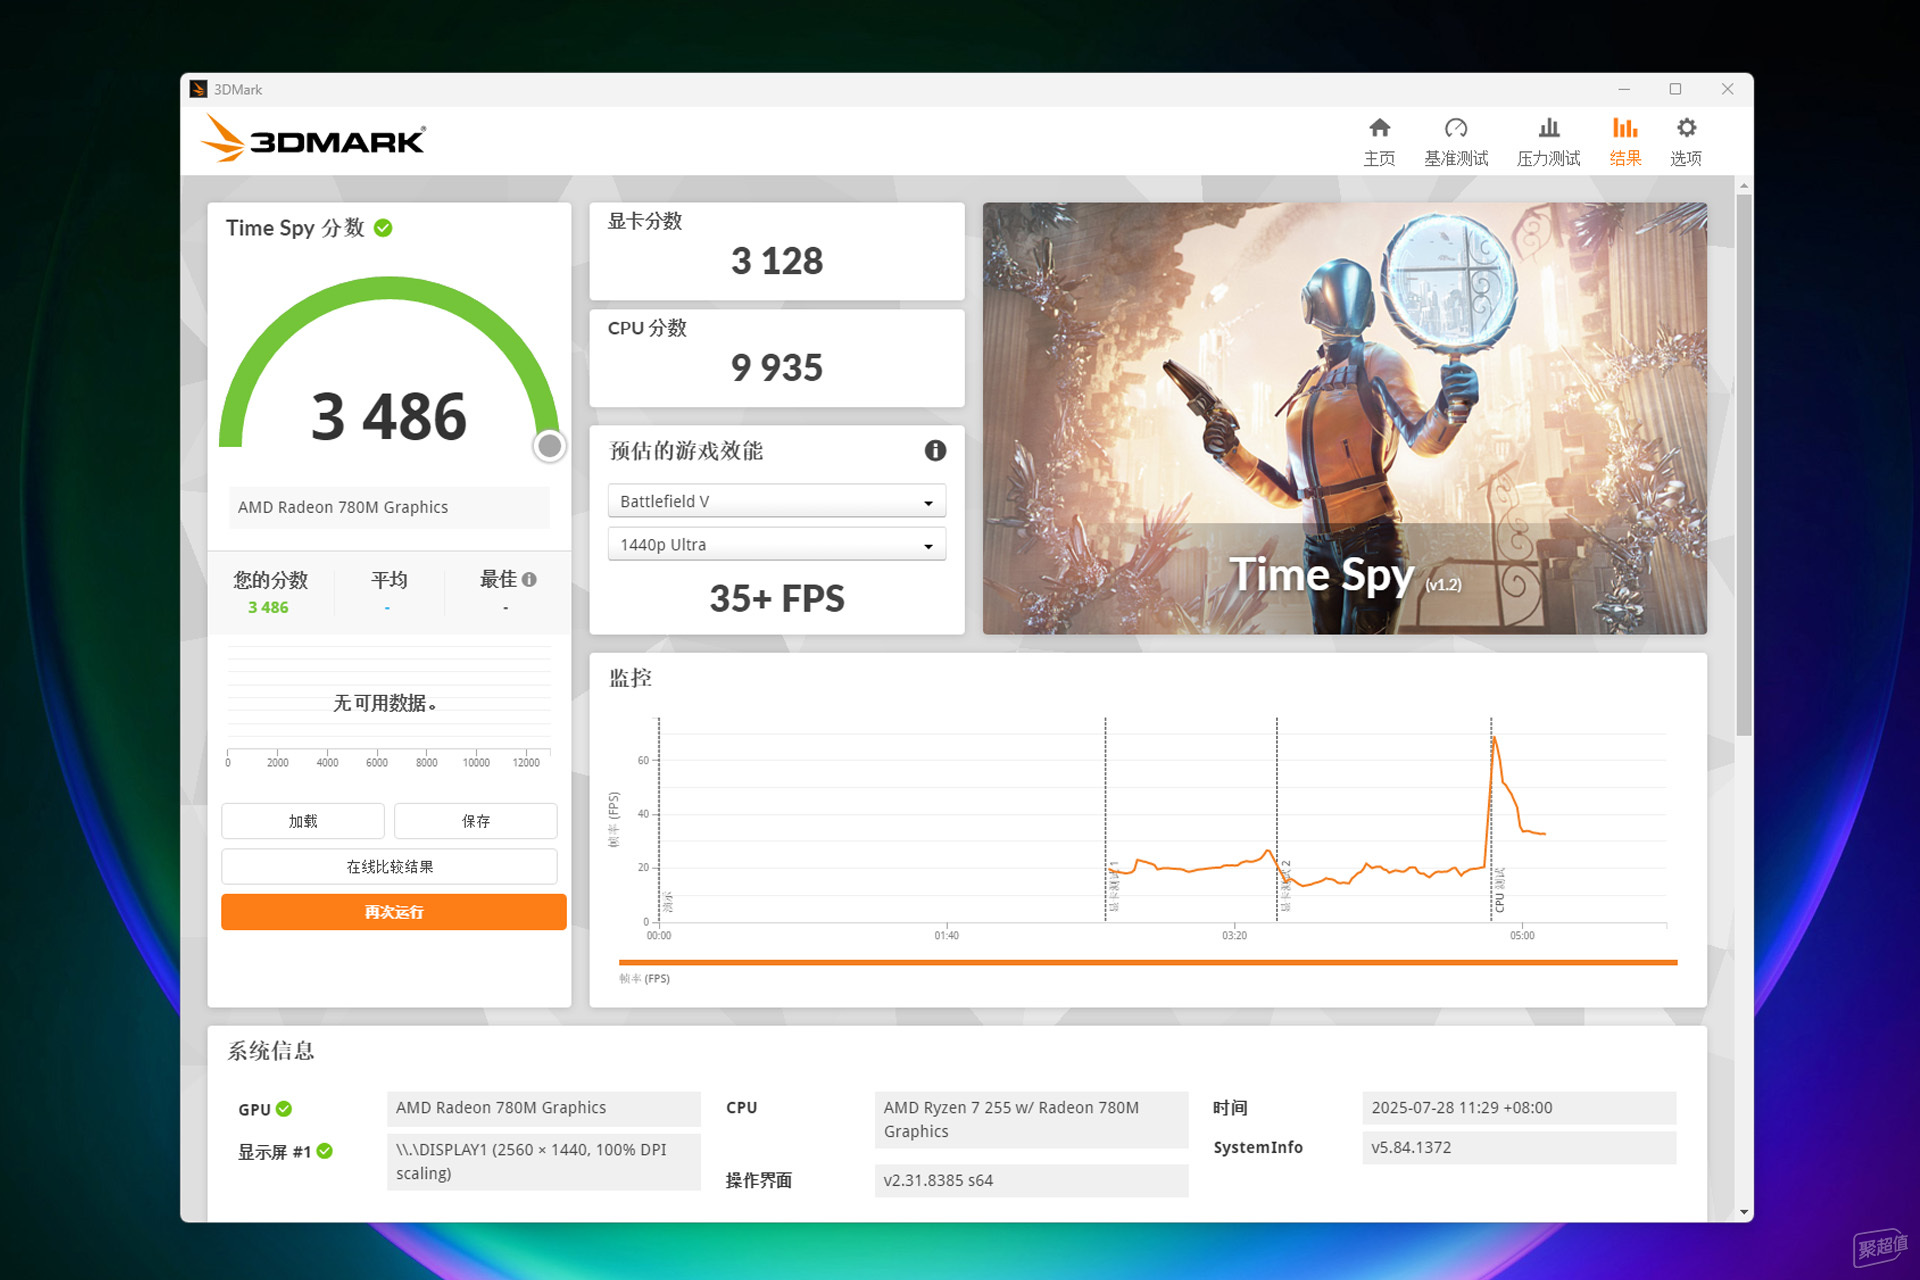Screen dimensions: 1920x1280
Task: Click GPU field AMD Radeon 780M Graphics in 系统信息
Action: 543,1108
